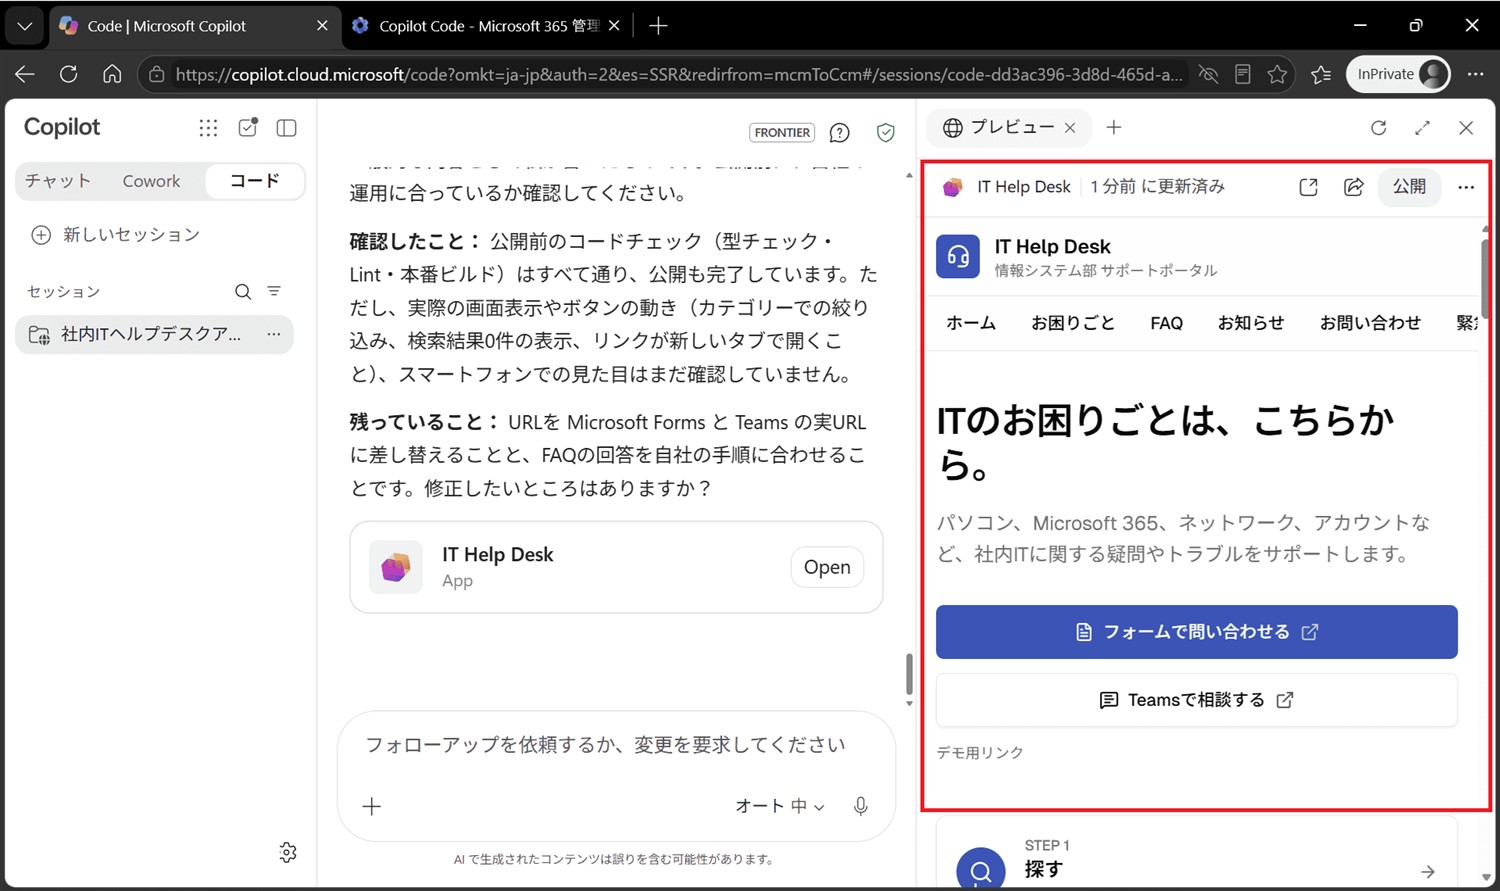Add page to favorites star icon
Viewport: 1500px width, 891px height.
pyautogui.click(x=1277, y=74)
